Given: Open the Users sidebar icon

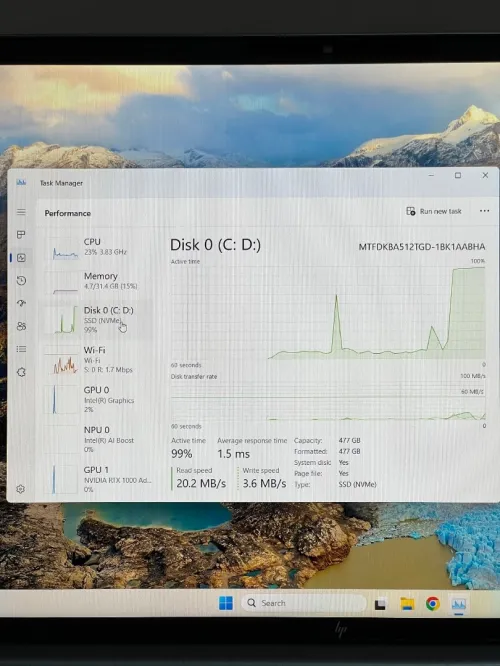Looking at the screenshot, I should (x=21, y=326).
